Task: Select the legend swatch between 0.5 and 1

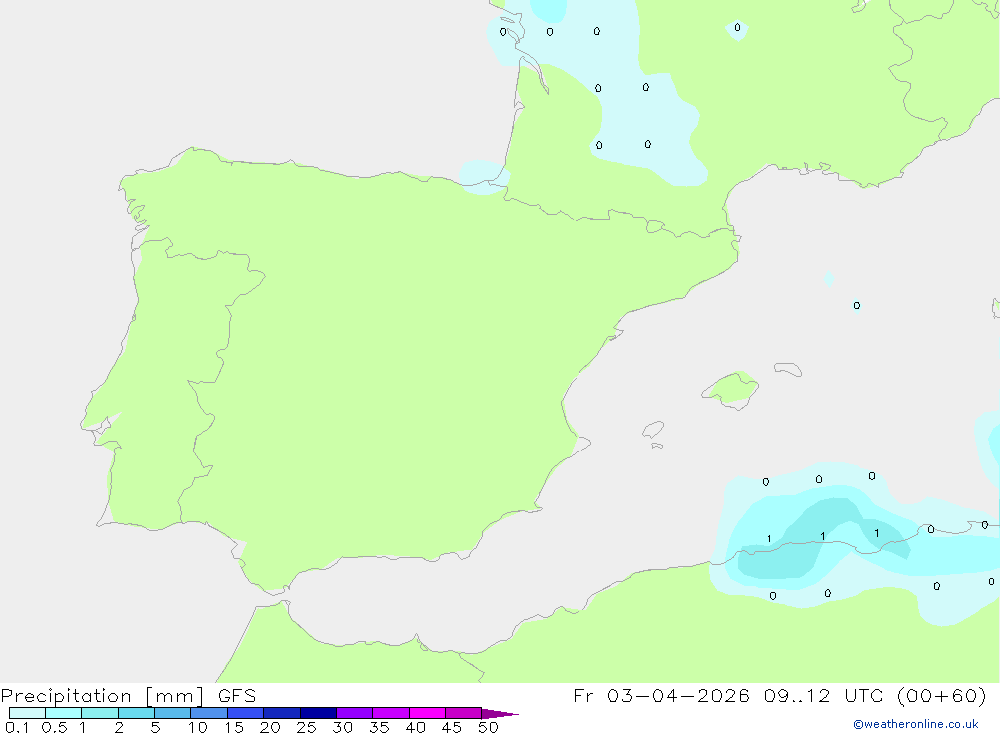Action: (x=64, y=713)
